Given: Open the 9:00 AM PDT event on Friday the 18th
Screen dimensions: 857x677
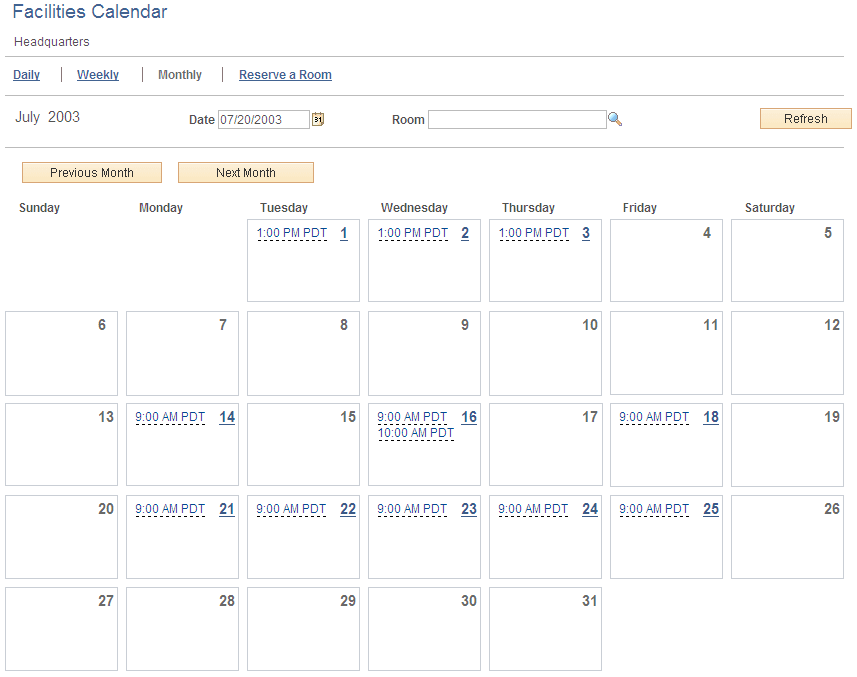Looking at the screenshot, I should pos(654,417).
